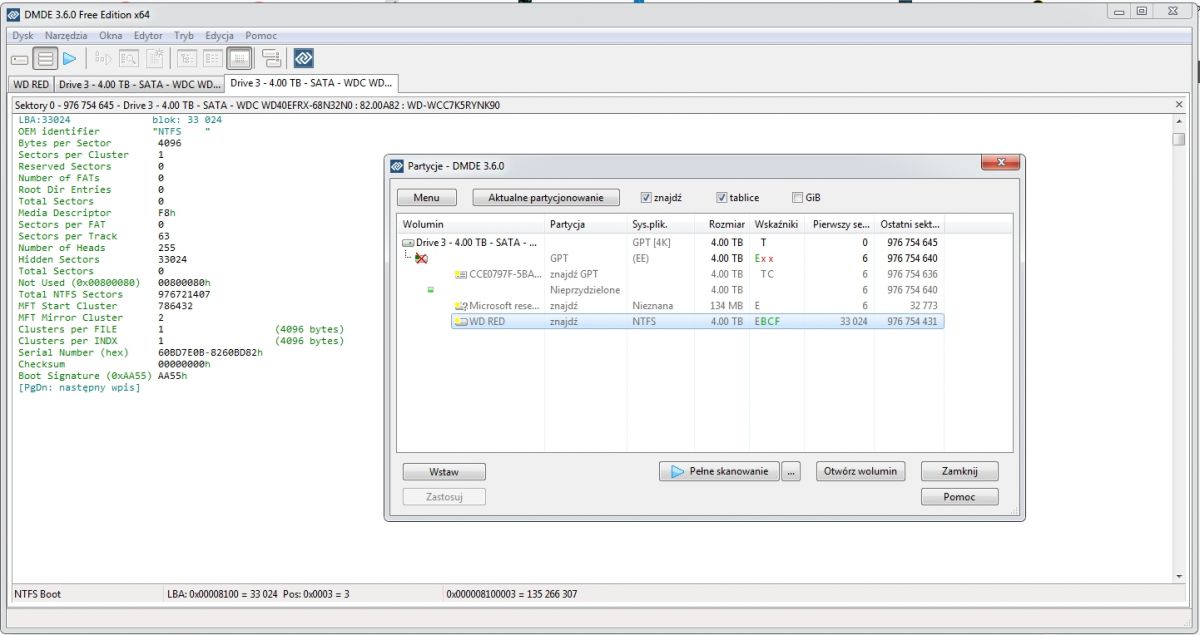The width and height of the screenshot is (1200, 635).
Task: Click the Nieprzydzielone partition cell
Action: point(585,290)
